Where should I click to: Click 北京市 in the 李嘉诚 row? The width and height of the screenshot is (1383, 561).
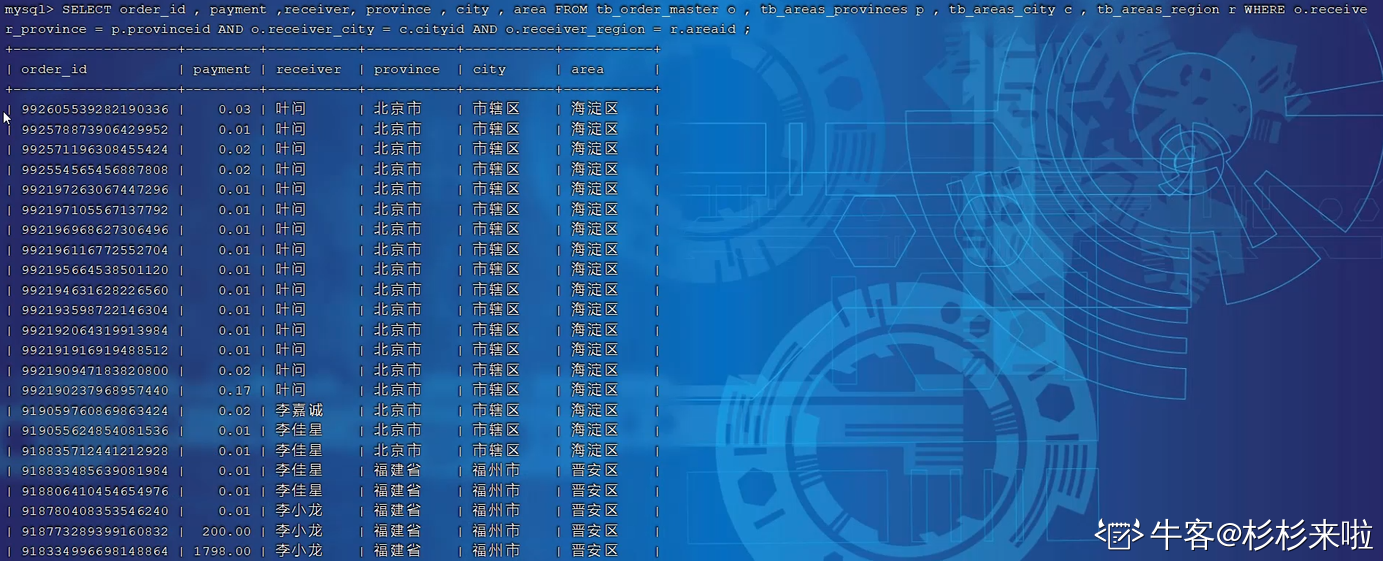[398, 411]
